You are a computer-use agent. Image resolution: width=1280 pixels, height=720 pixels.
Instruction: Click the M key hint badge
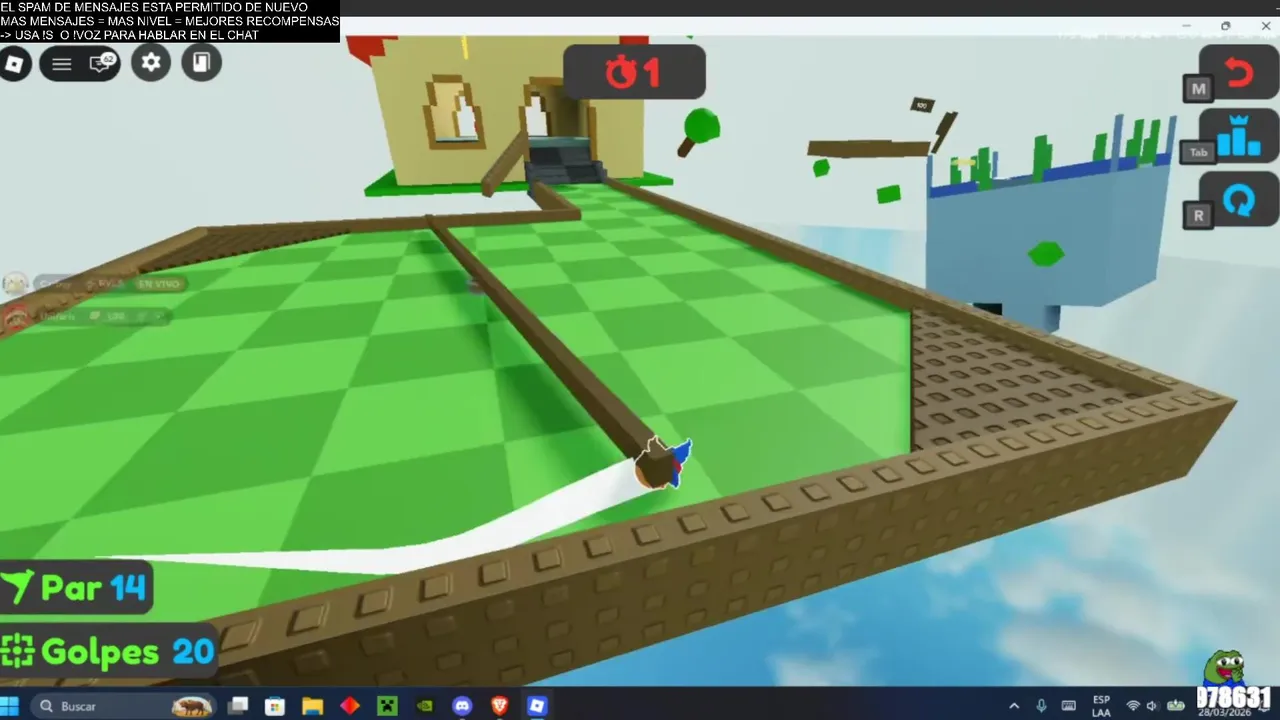(1198, 89)
